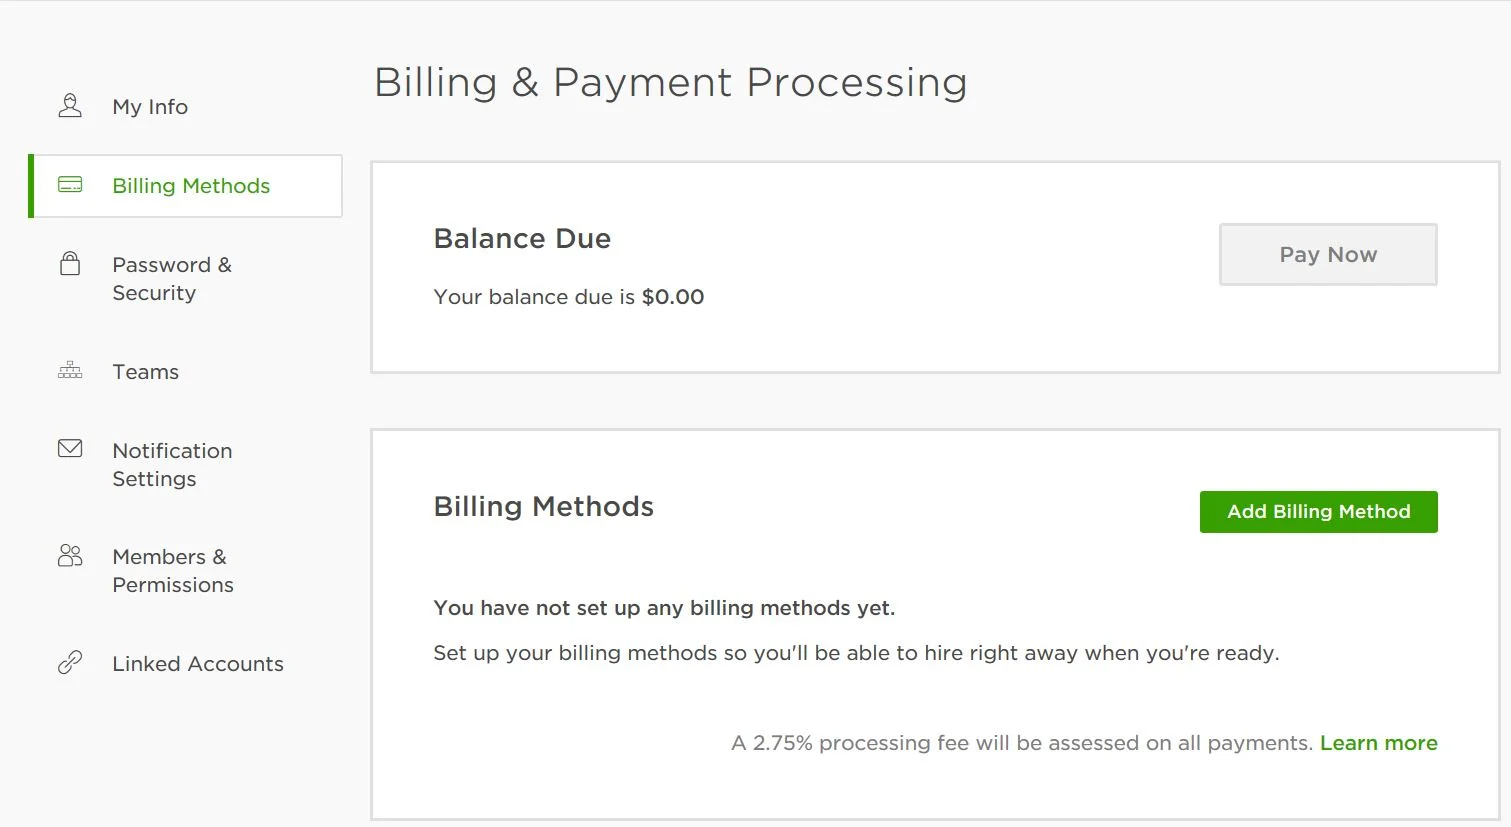Image resolution: width=1511 pixels, height=827 pixels.
Task: Click the green Add Billing Method button
Action: point(1319,512)
